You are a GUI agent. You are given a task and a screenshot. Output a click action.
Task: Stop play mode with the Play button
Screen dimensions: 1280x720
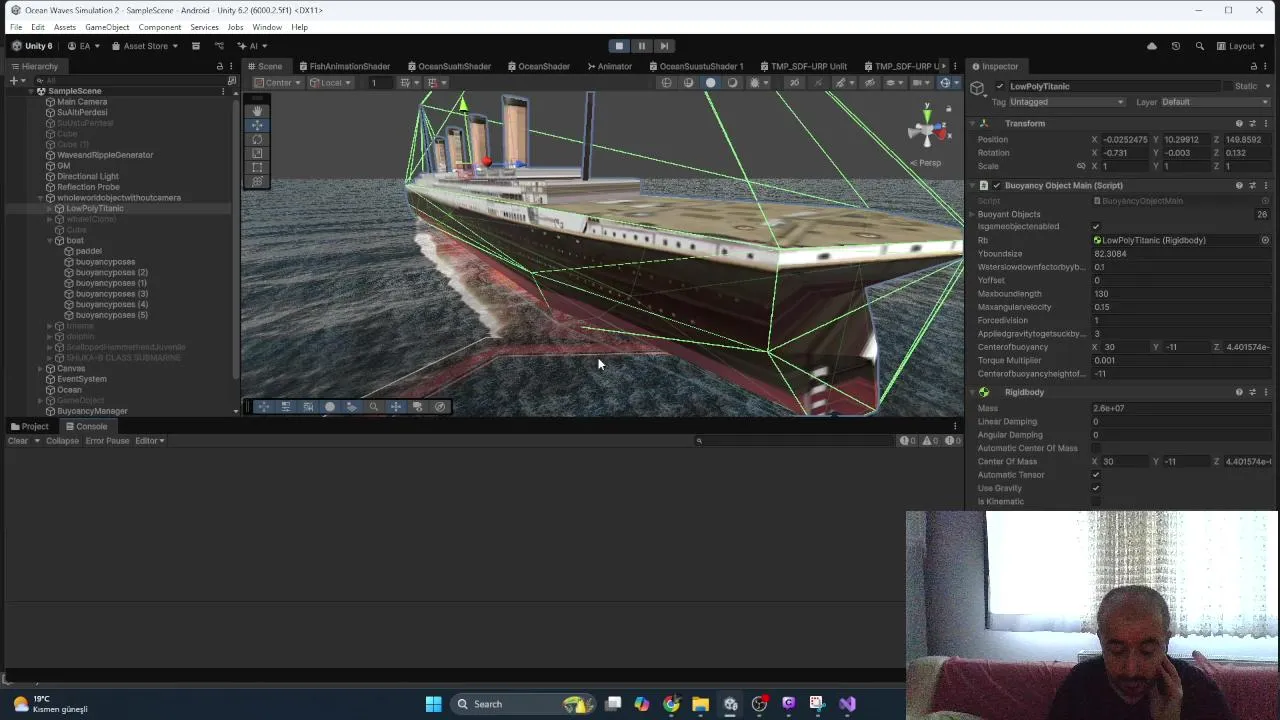619,46
